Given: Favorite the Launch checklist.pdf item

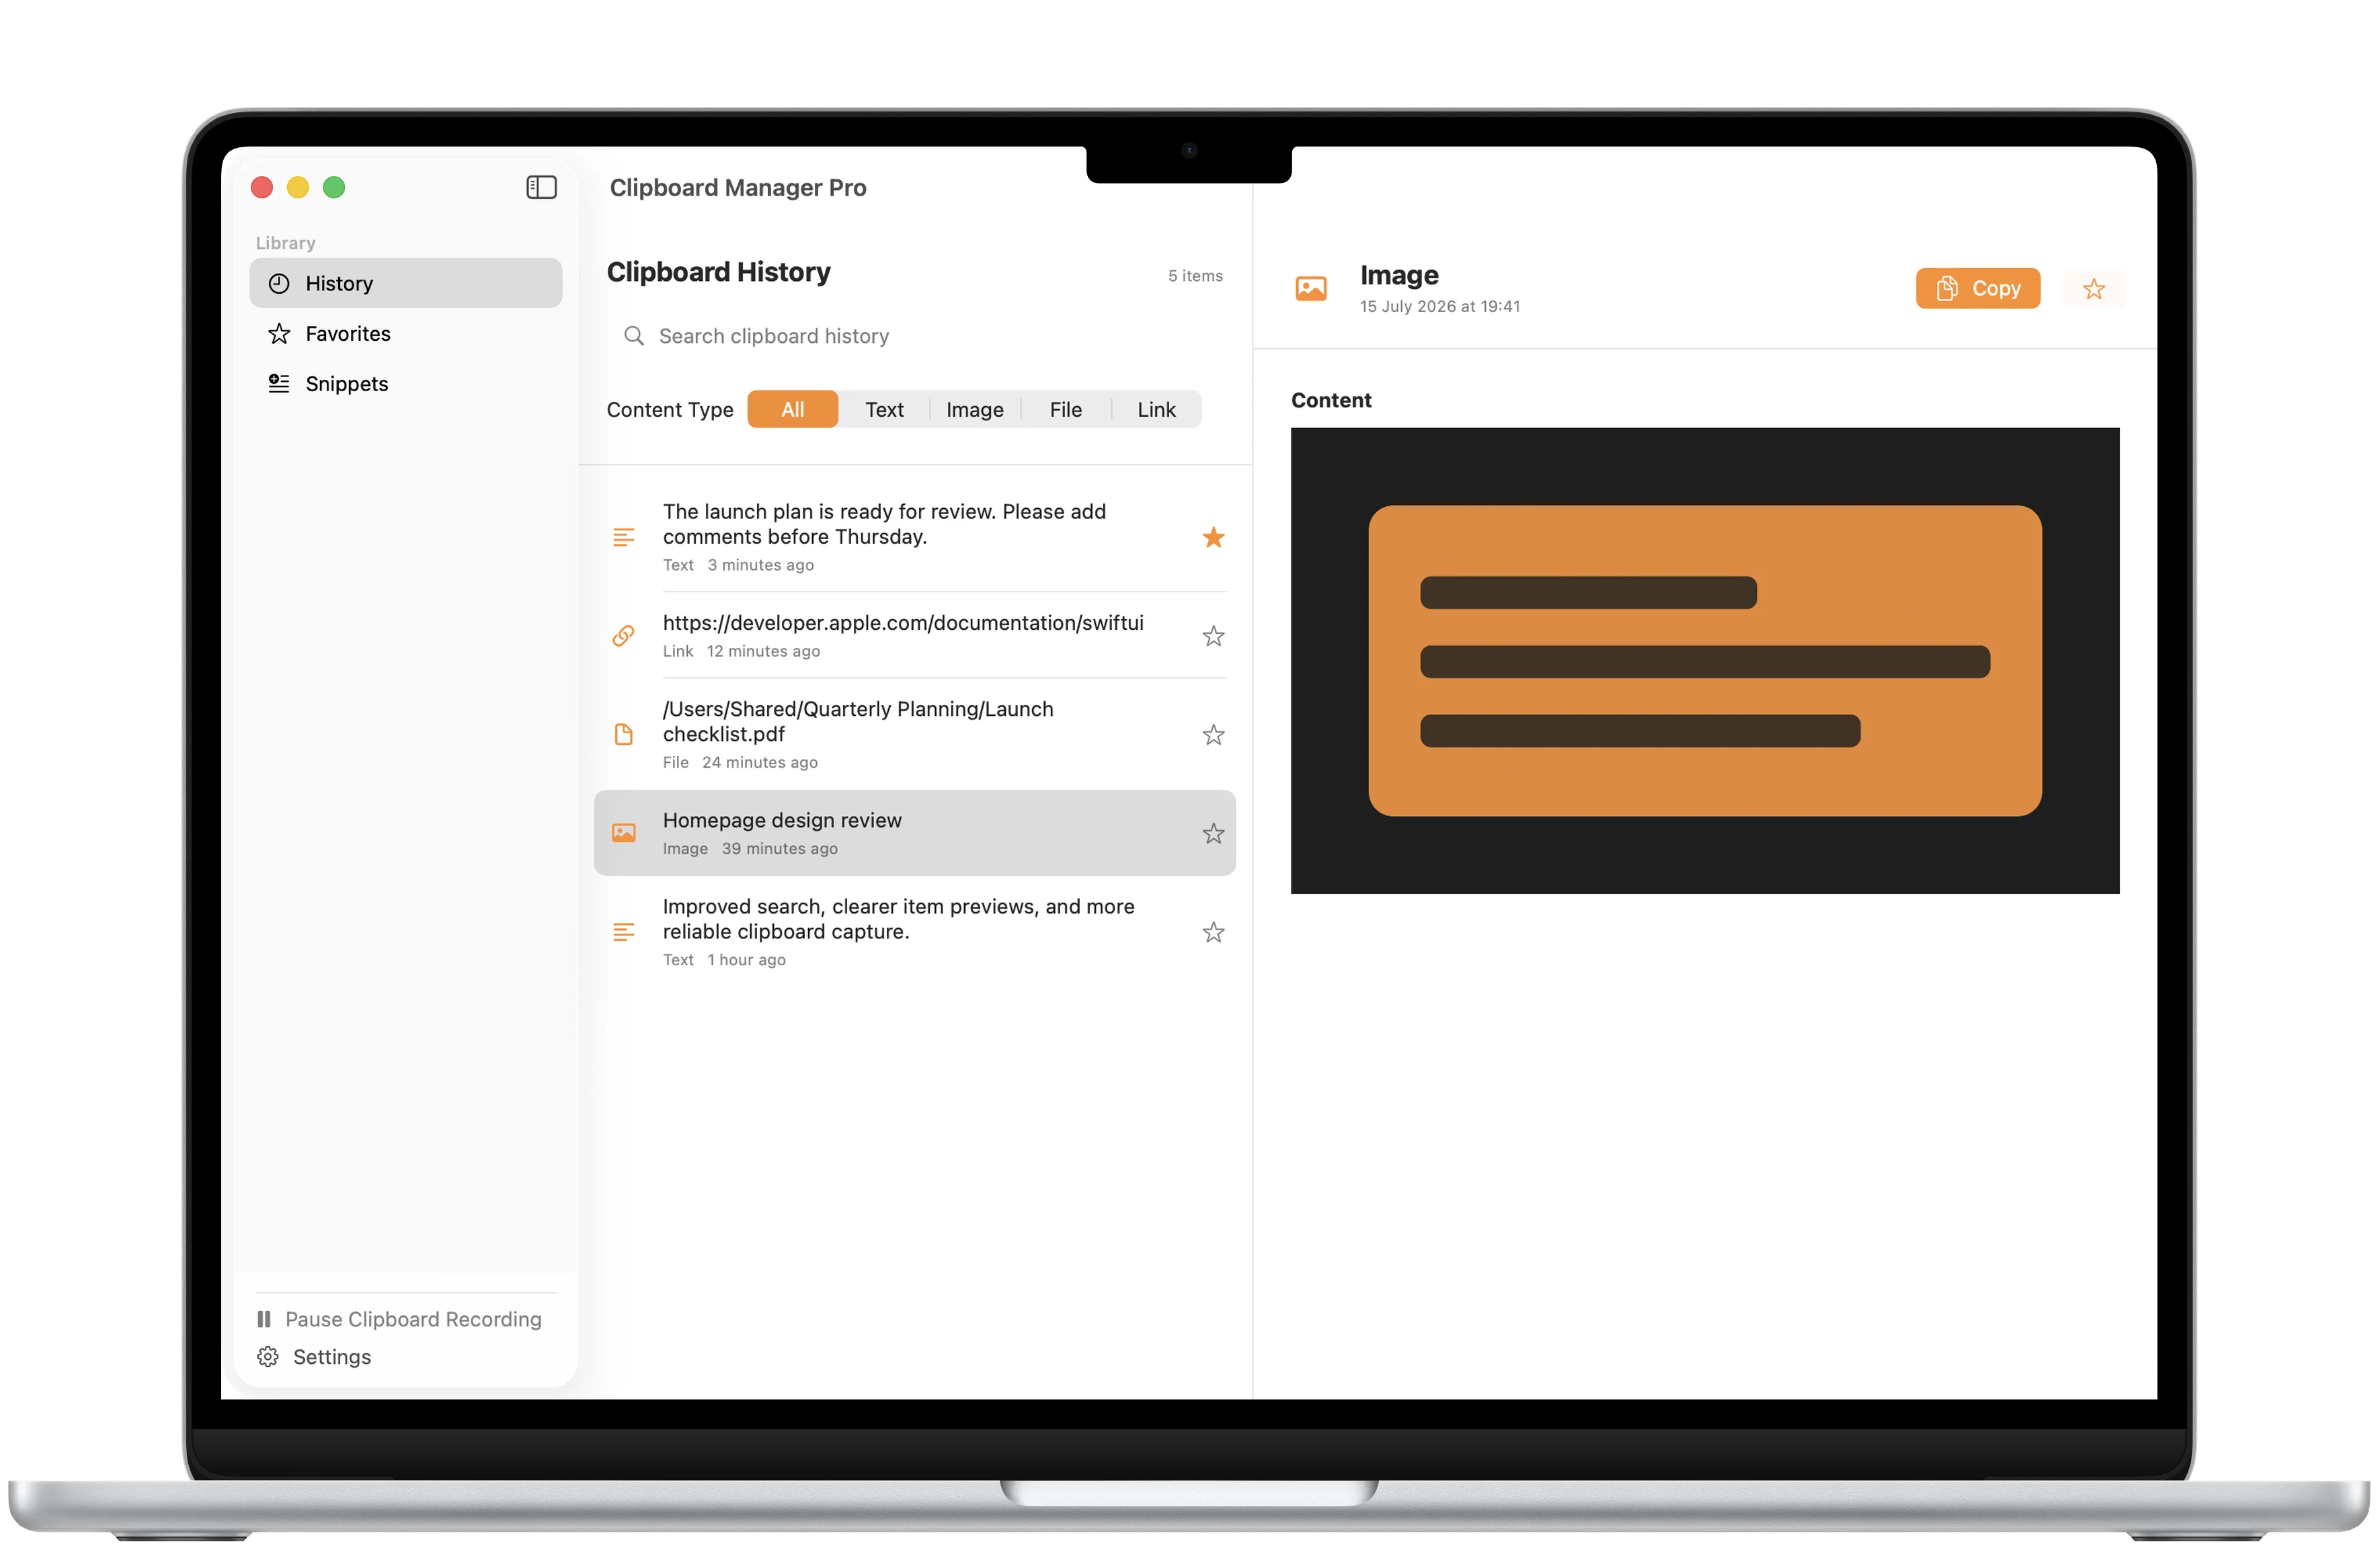Looking at the screenshot, I should [x=1213, y=735].
